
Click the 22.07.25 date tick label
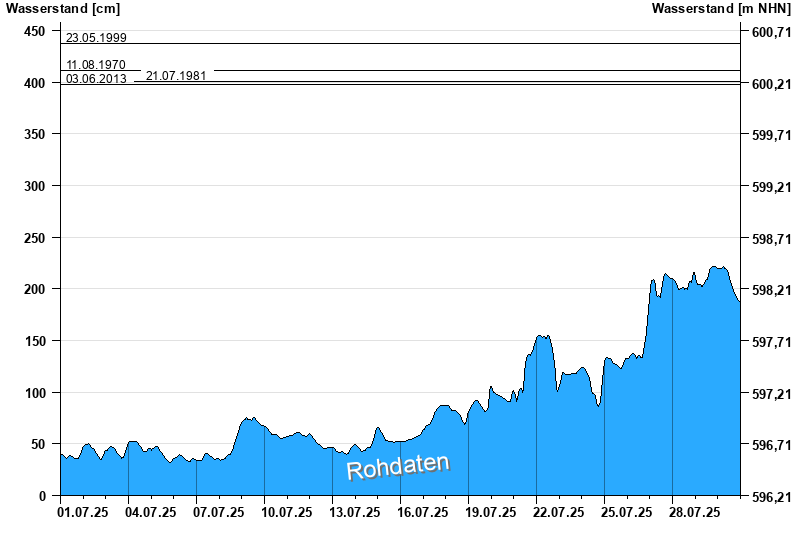pyautogui.click(x=559, y=512)
